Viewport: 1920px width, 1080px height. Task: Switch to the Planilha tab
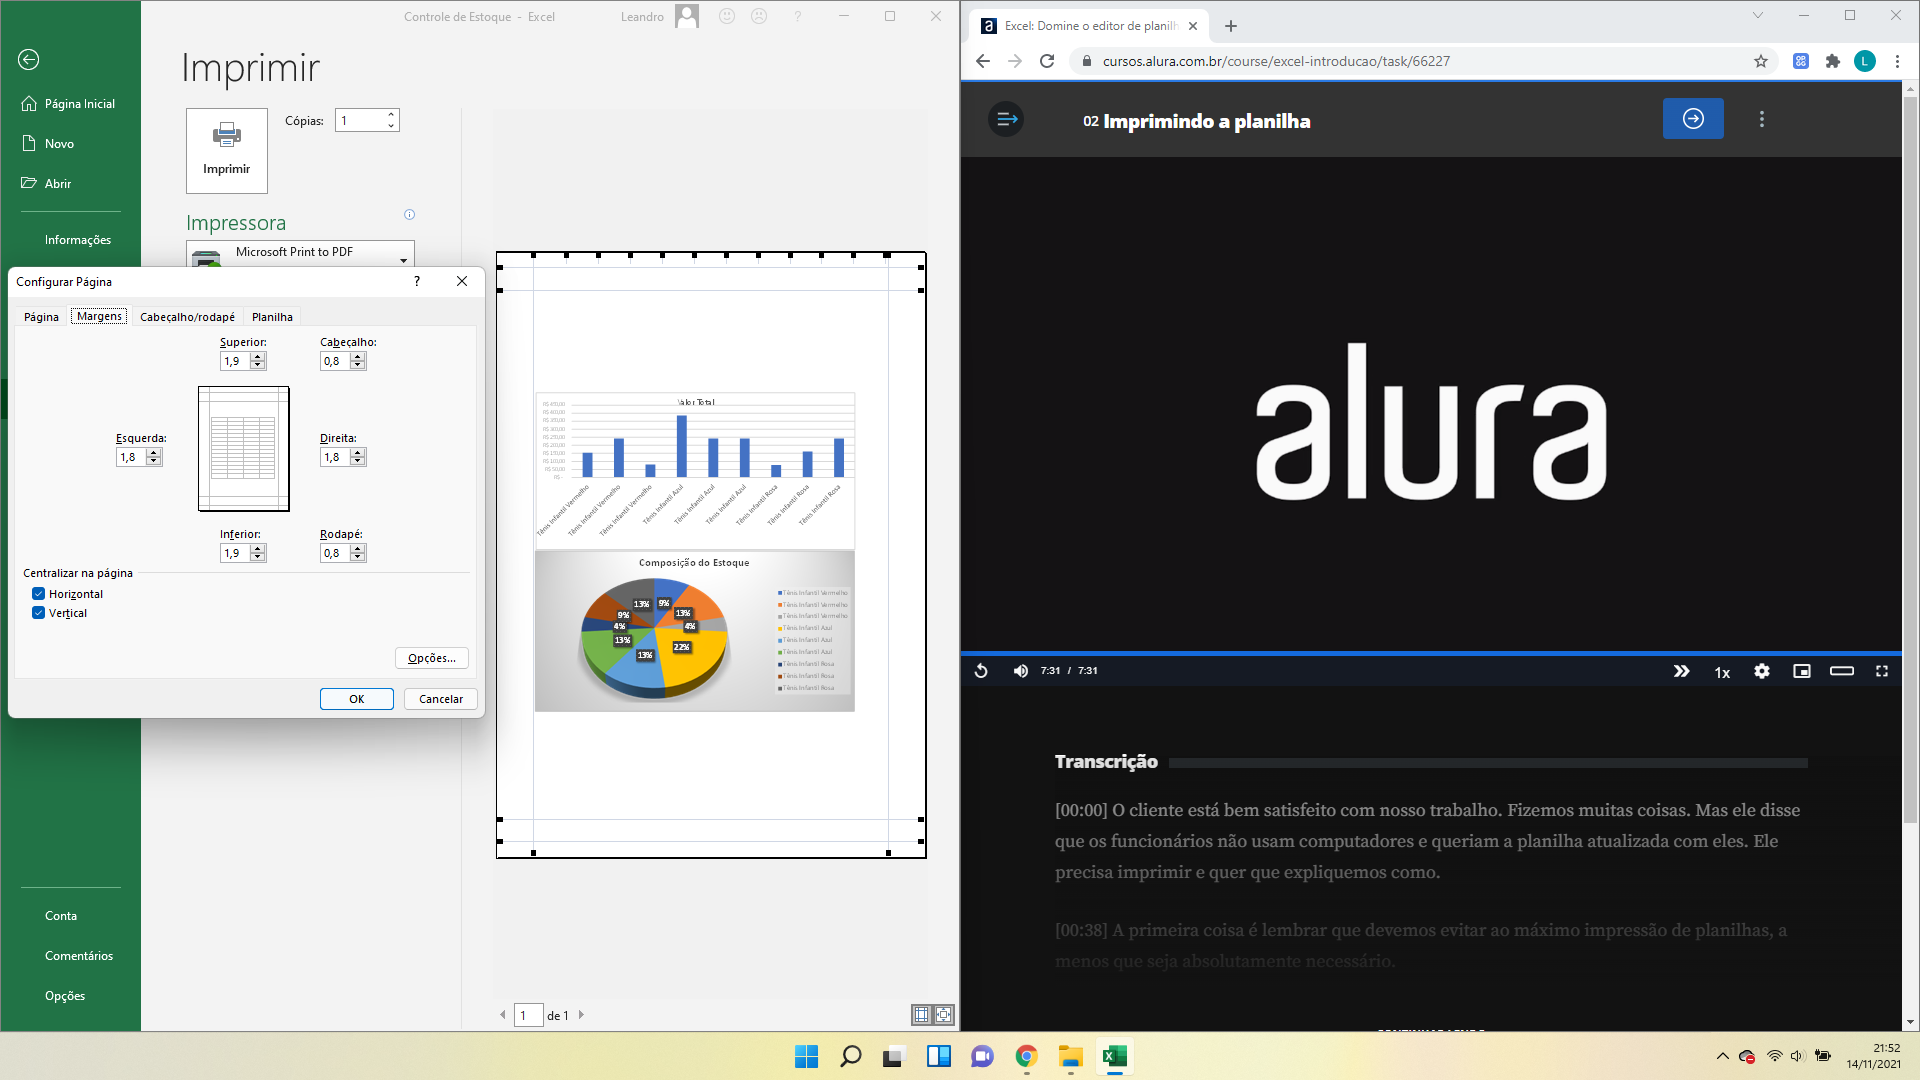click(272, 317)
